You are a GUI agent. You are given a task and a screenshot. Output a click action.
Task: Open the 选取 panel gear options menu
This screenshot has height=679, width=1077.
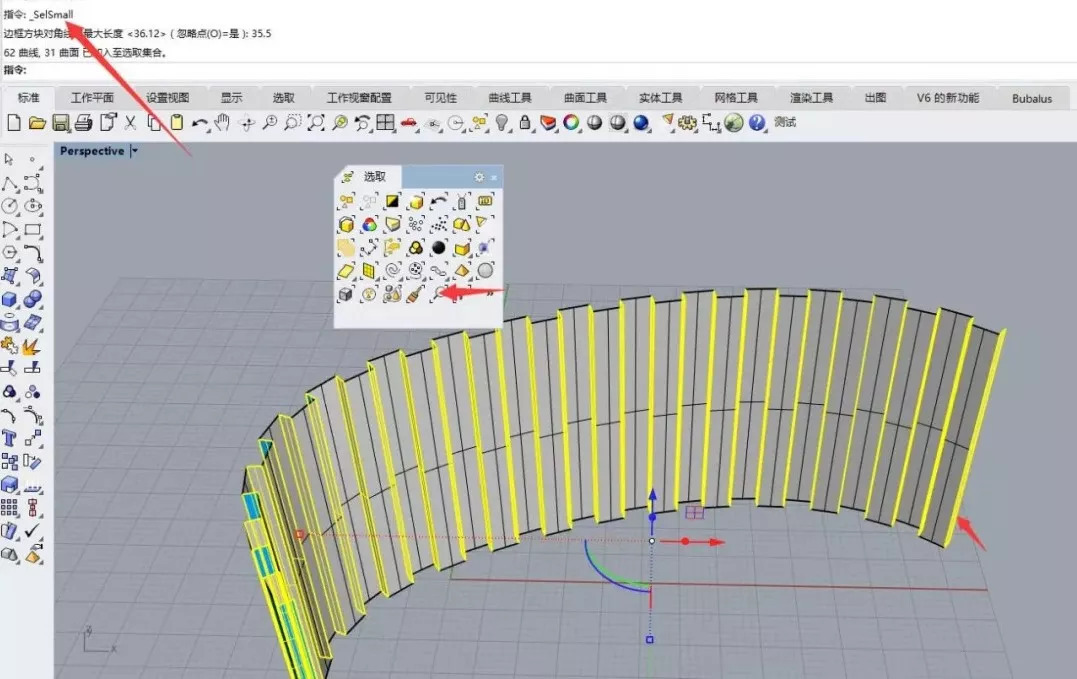pyautogui.click(x=479, y=177)
